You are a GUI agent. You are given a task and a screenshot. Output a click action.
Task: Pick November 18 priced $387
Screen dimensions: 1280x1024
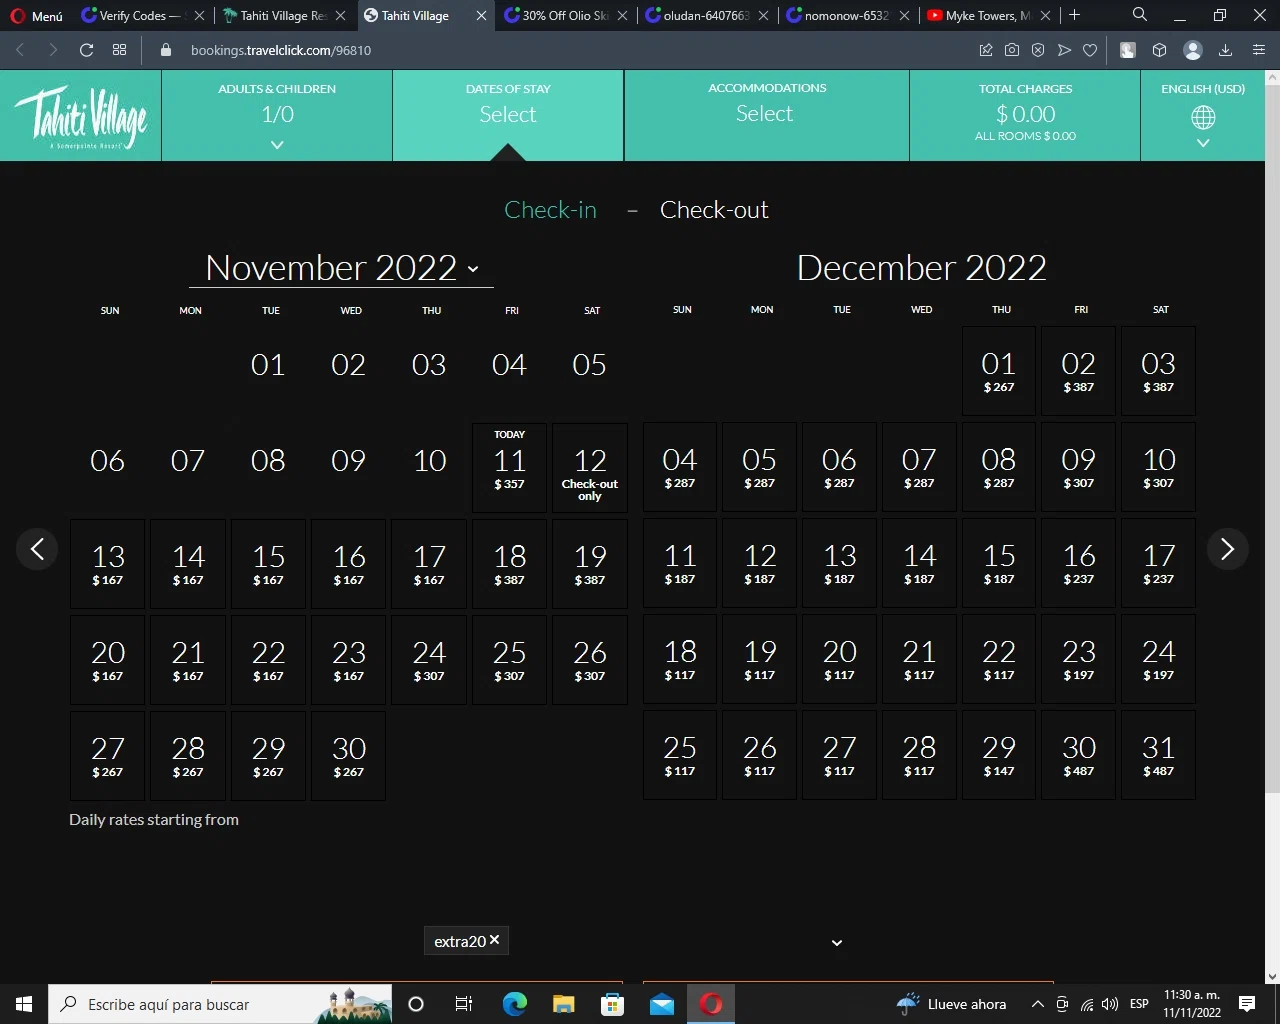pyautogui.click(x=510, y=564)
